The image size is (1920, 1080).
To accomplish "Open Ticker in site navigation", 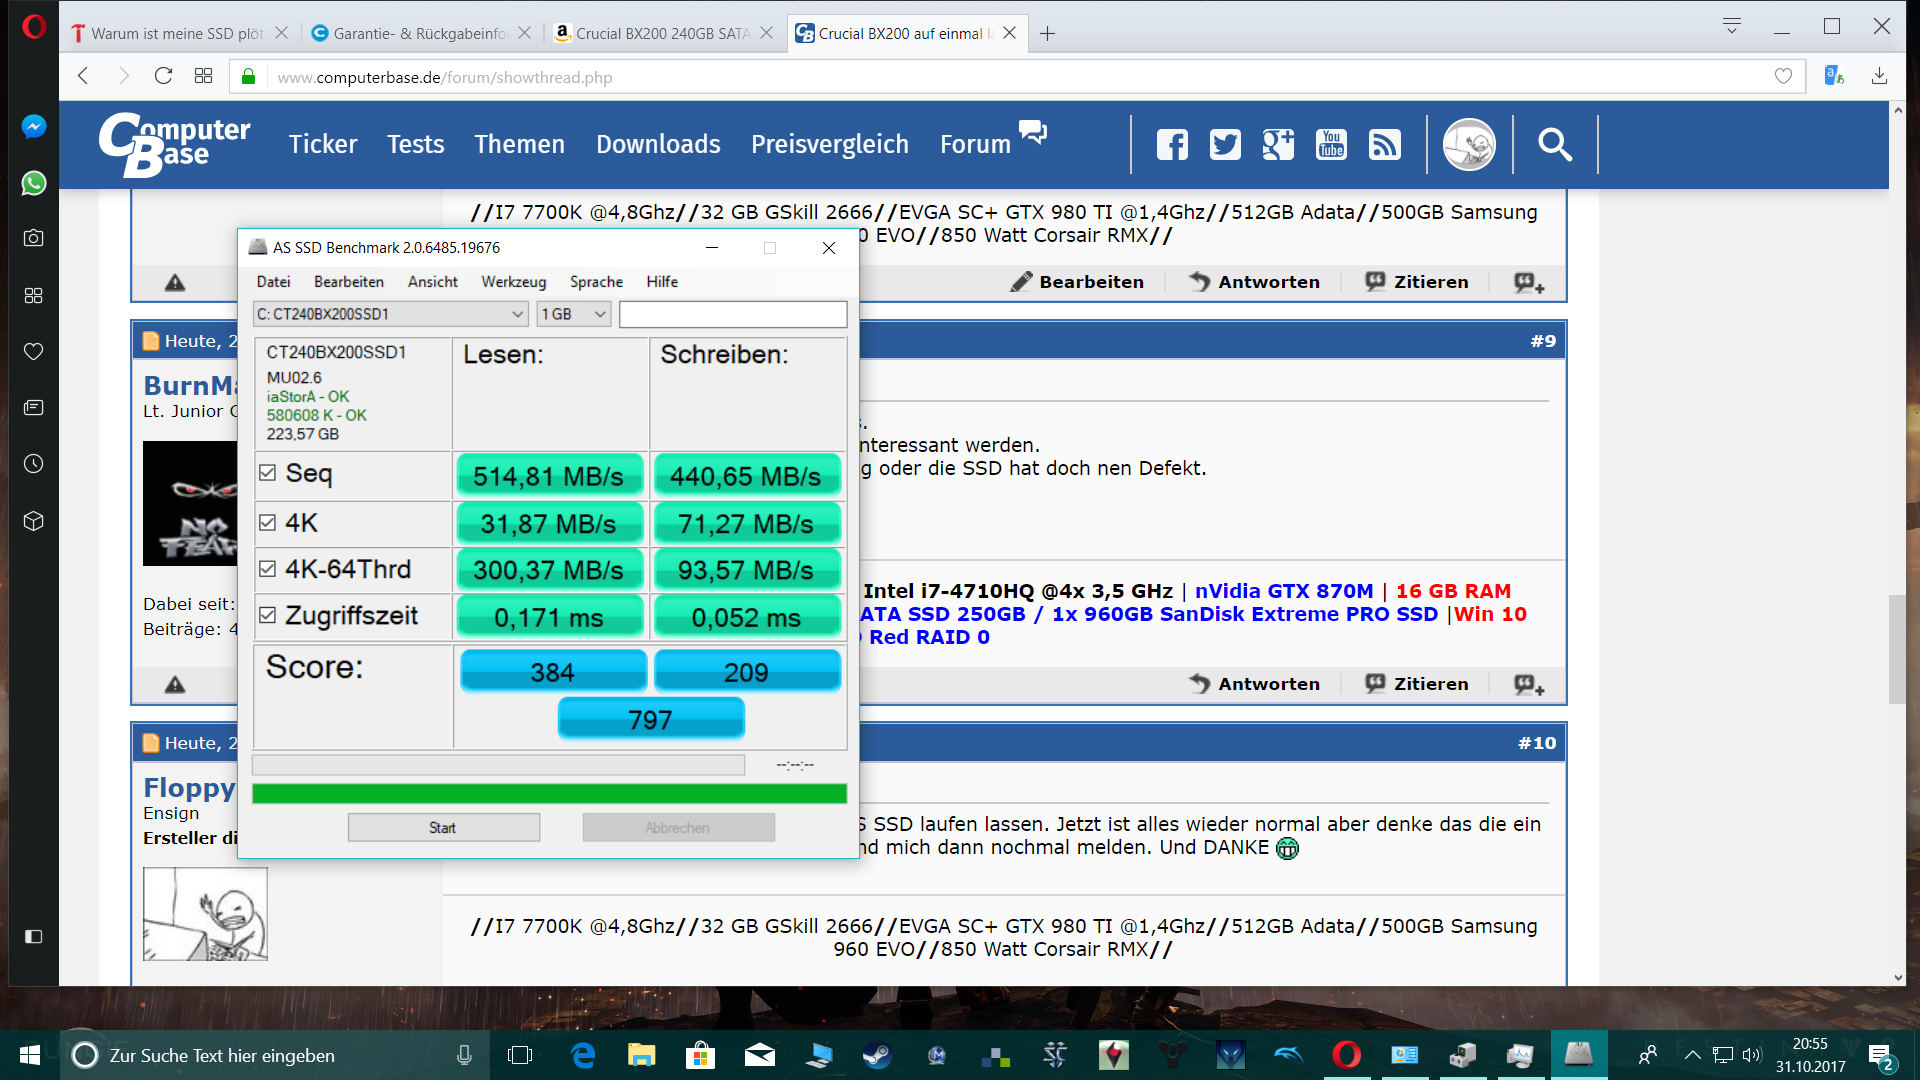I will [x=323, y=145].
